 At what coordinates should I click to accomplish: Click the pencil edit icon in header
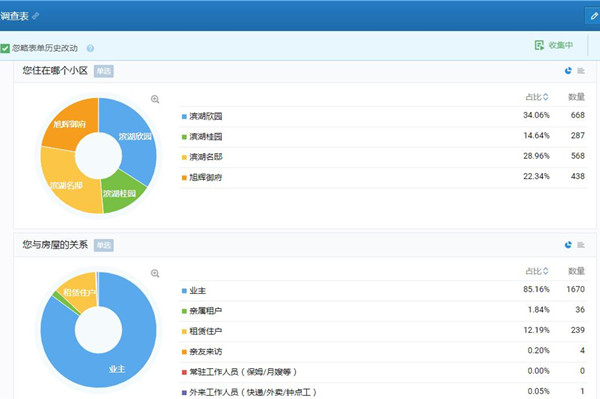[594, 16]
